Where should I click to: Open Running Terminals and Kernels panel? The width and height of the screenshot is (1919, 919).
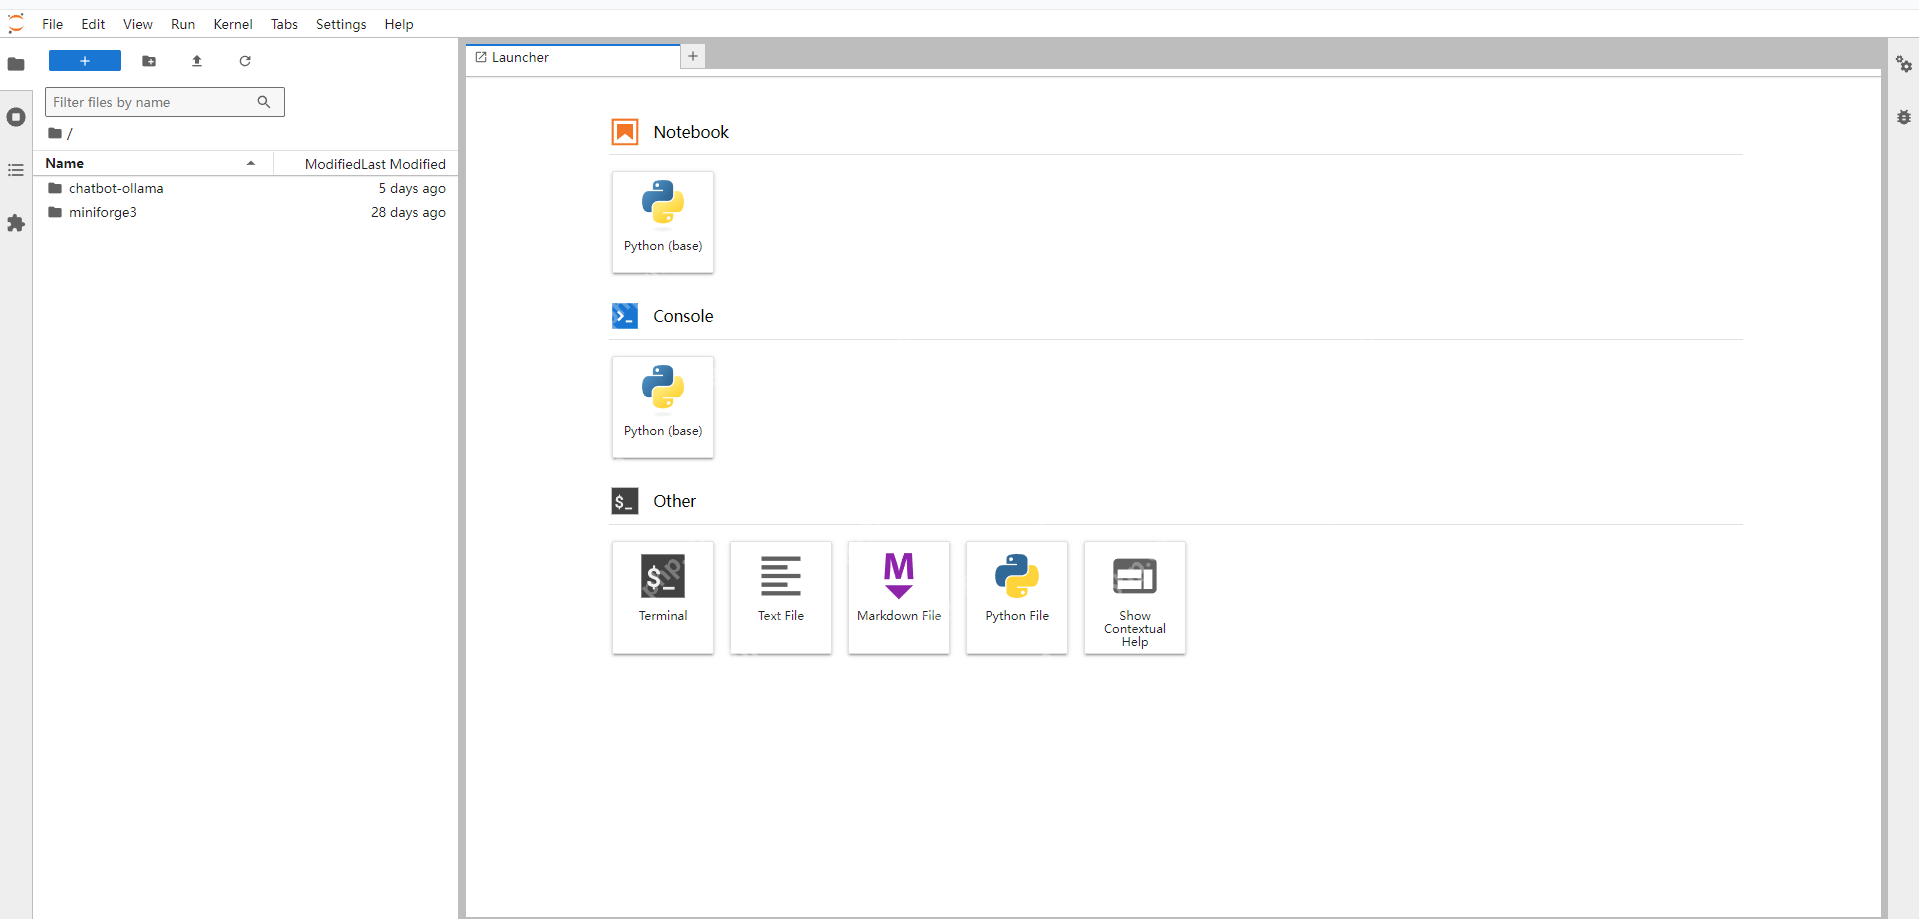[x=16, y=117]
